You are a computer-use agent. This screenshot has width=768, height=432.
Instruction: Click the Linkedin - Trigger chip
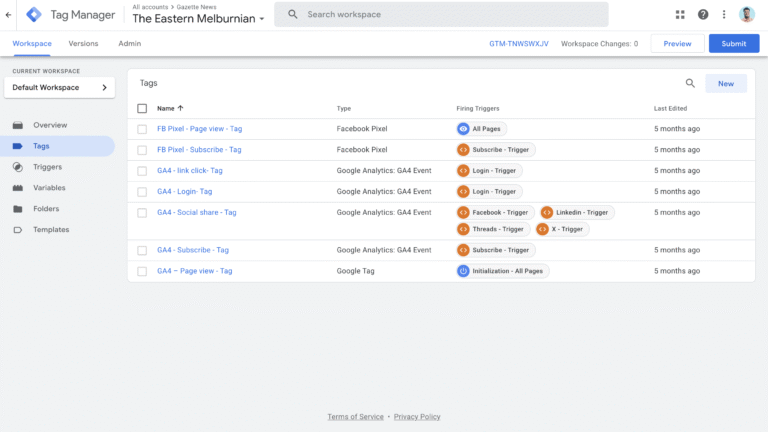pos(576,213)
